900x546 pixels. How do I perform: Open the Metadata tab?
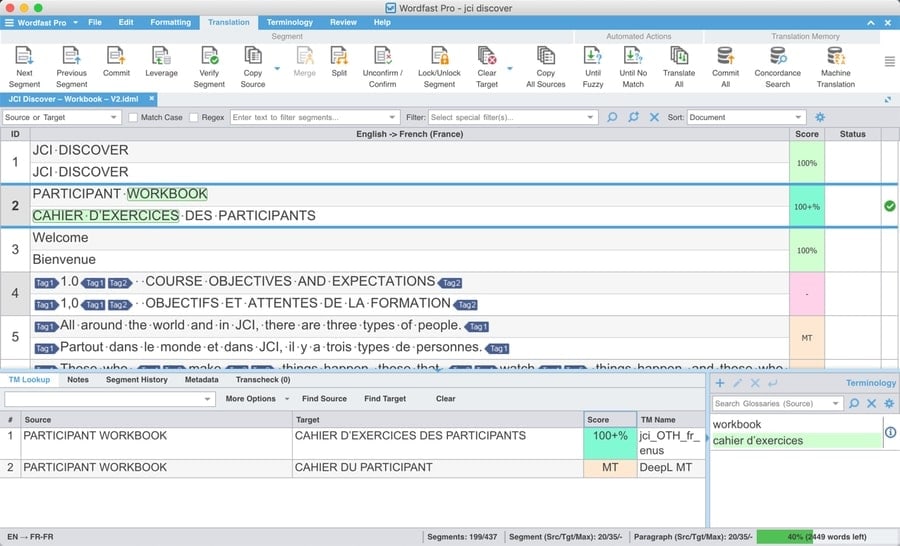click(201, 380)
